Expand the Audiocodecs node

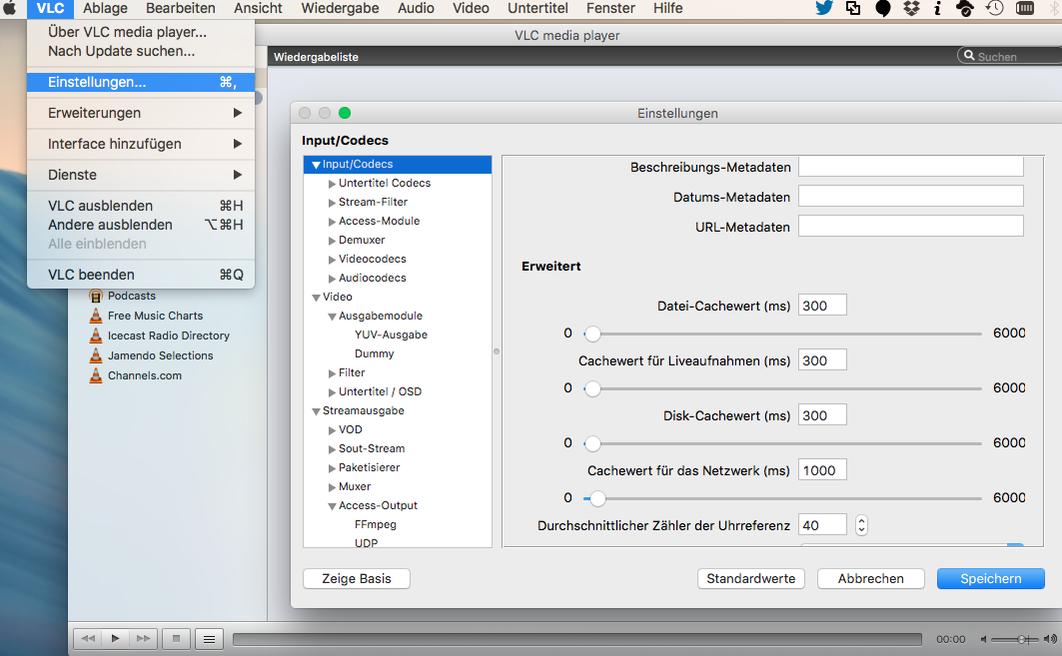332,278
